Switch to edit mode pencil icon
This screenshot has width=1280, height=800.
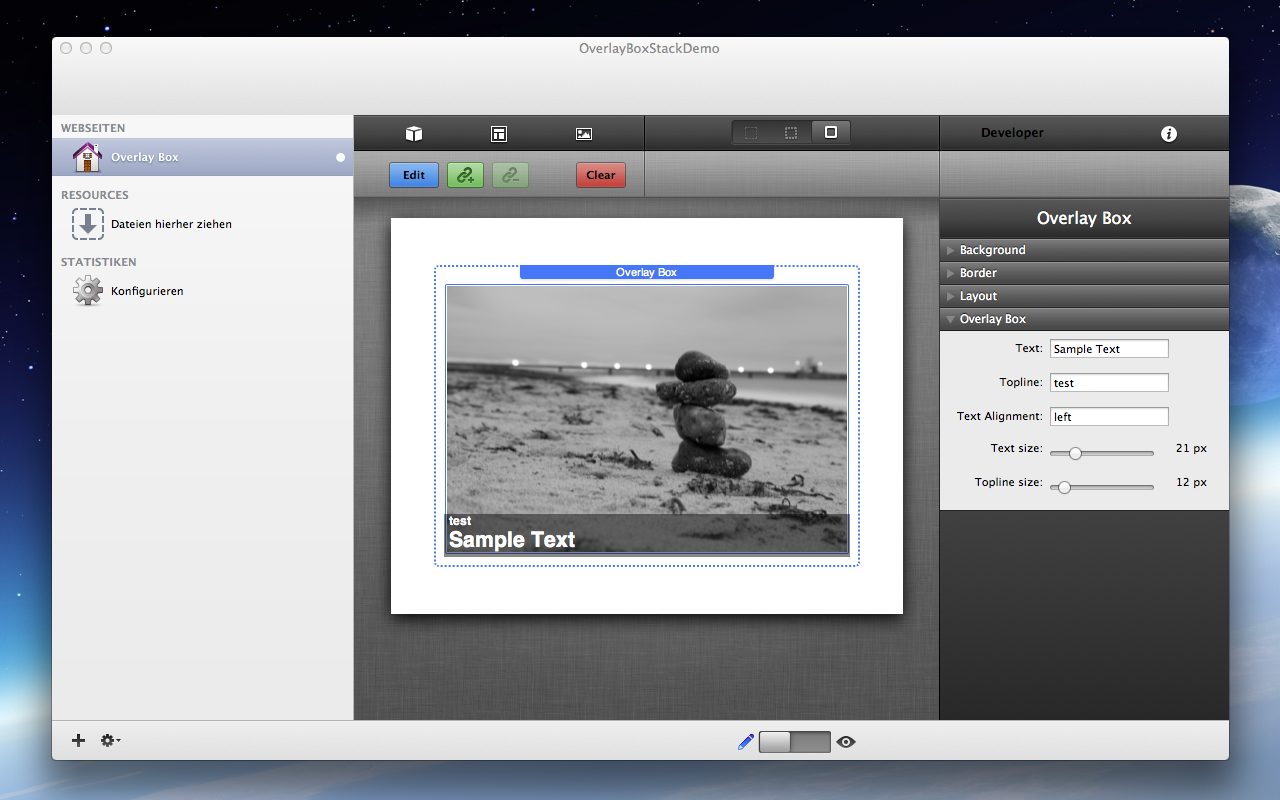coord(745,742)
